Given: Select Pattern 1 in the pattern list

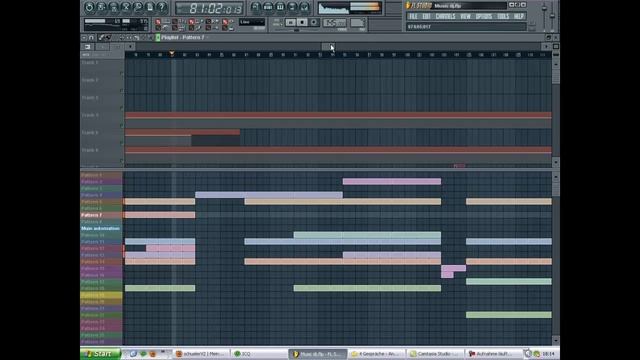Looking at the screenshot, I should 101,175.
